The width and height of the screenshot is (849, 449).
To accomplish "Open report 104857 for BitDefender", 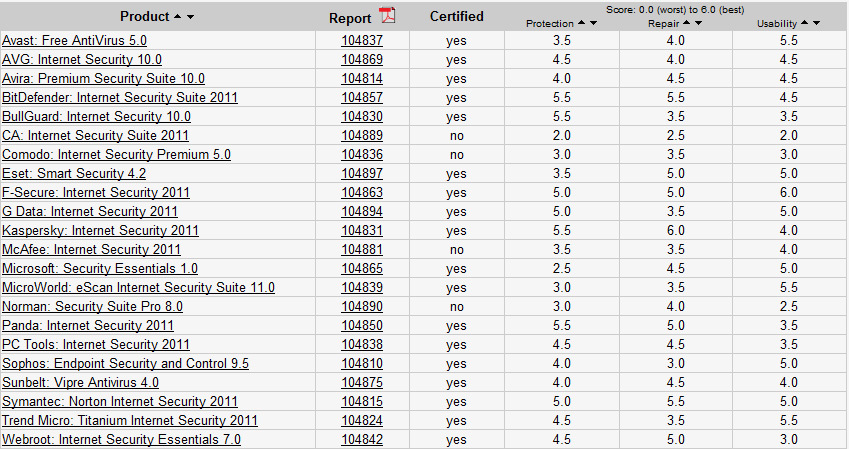I will pyautogui.click(x=362, y=97).
